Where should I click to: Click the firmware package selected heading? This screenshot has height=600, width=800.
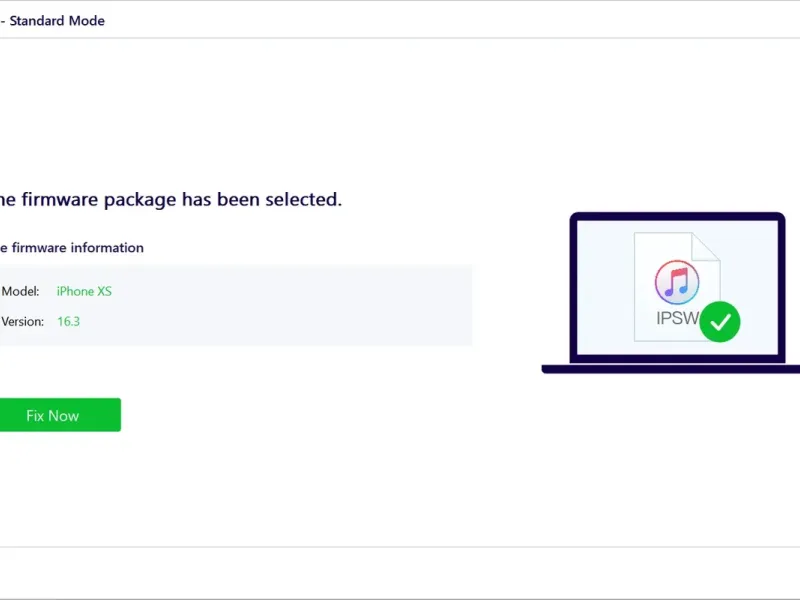coord(170,199)
